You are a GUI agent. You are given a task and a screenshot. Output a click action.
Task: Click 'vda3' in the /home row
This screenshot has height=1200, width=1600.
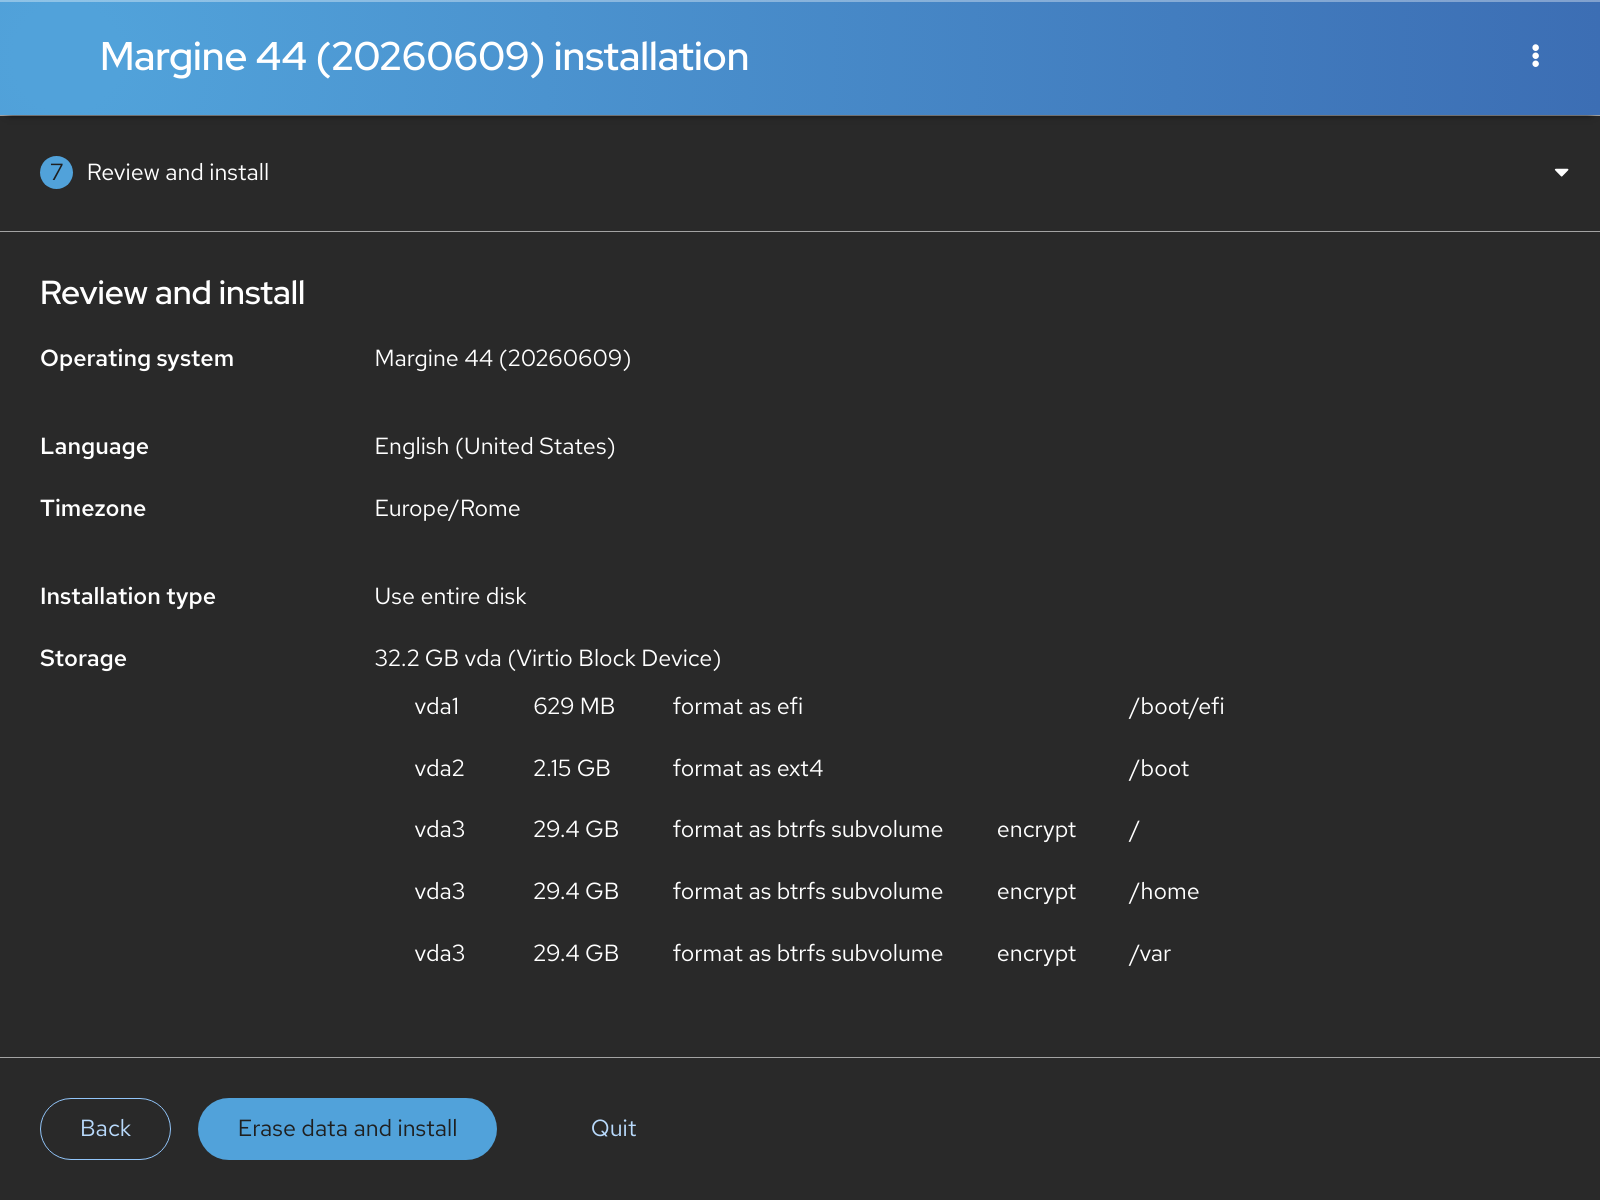tap(439, 892)
